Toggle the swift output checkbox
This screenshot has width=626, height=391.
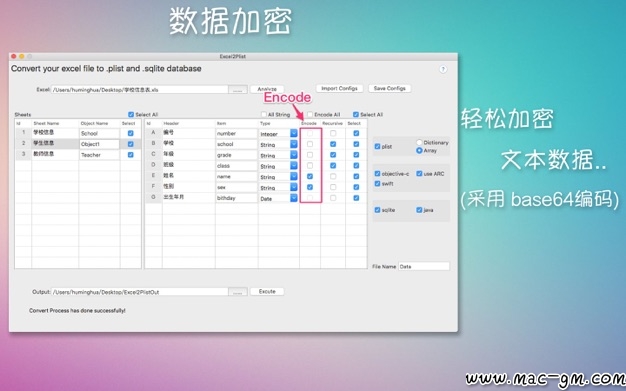[x=377, y=184]
